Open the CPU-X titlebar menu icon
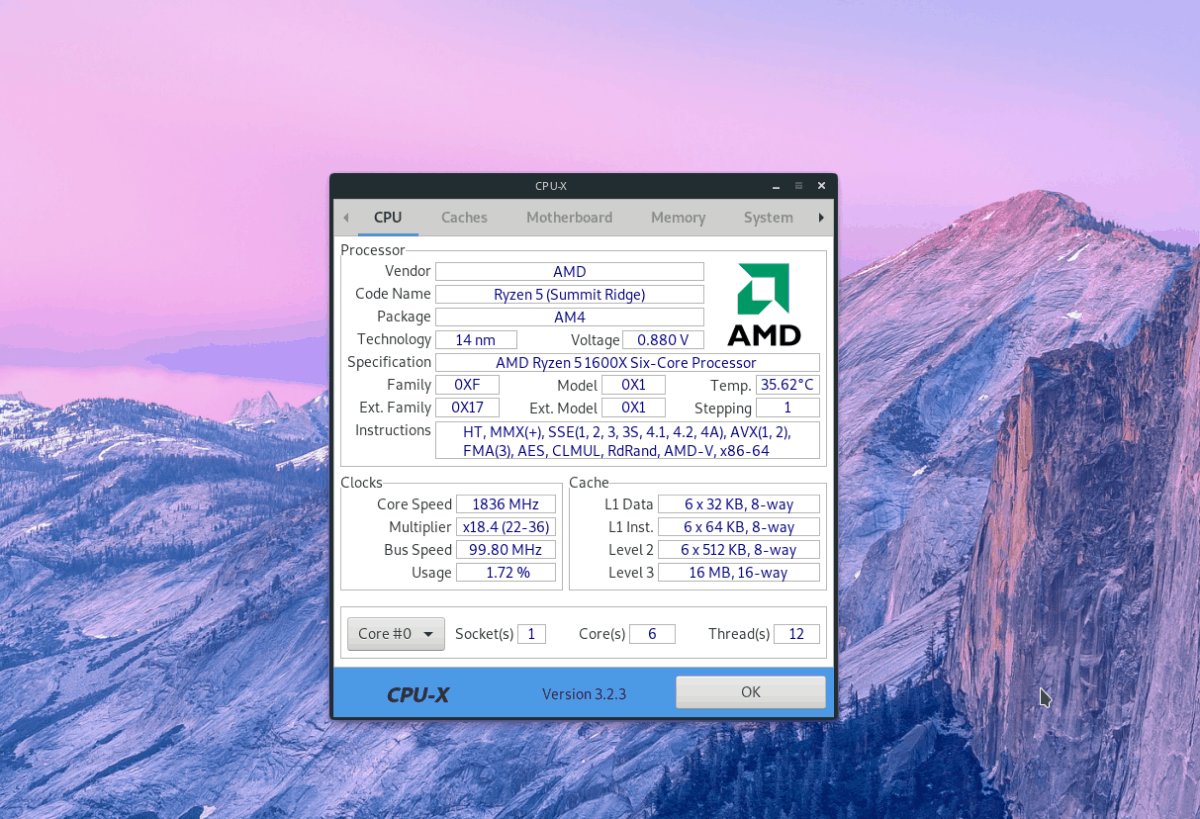This screenshot has height=819, width=1200. (798, 186)
